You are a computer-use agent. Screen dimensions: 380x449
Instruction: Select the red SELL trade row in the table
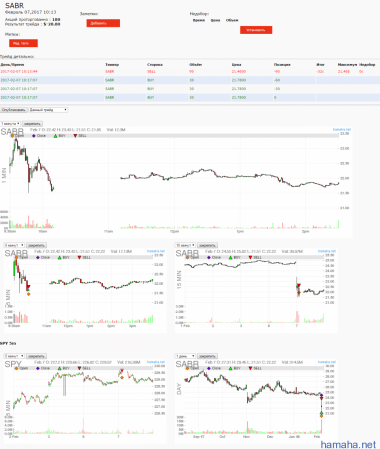[x=190, y=71]
